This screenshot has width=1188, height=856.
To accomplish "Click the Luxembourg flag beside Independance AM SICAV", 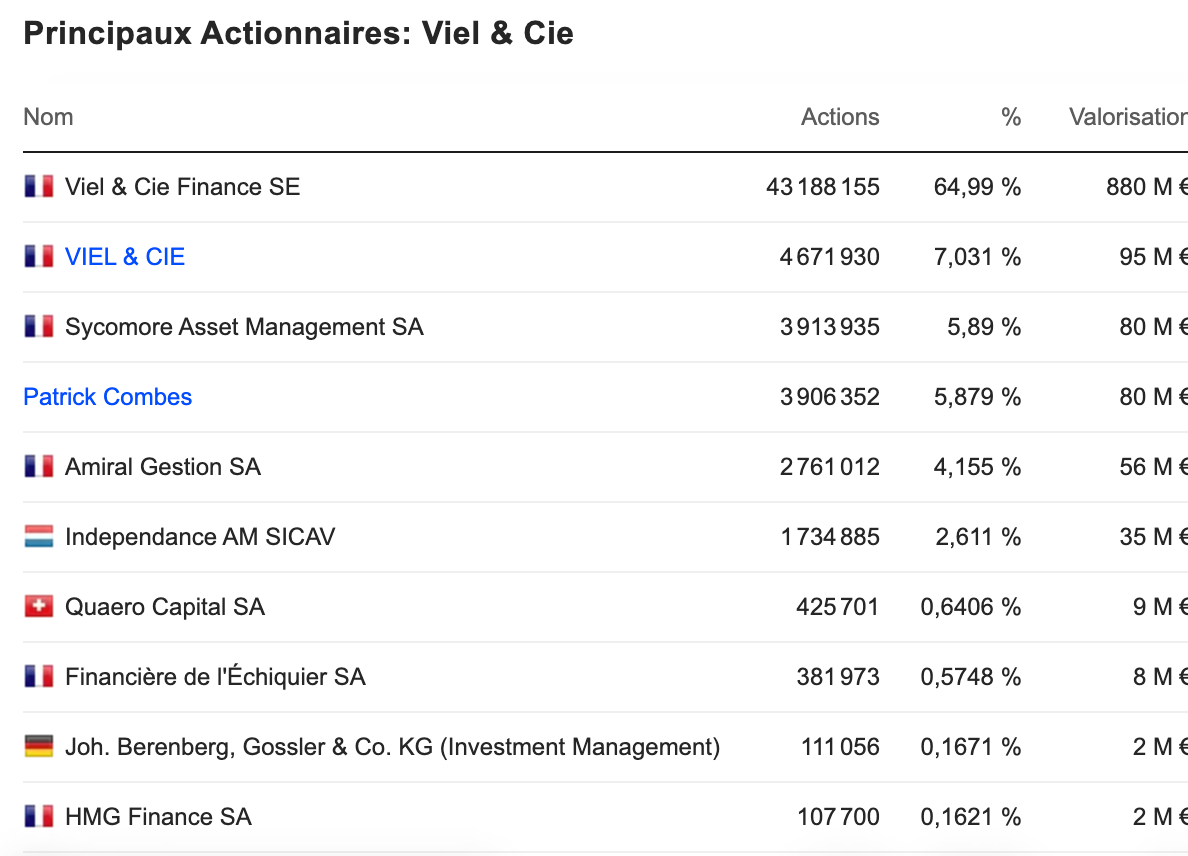I will (38, 537).
